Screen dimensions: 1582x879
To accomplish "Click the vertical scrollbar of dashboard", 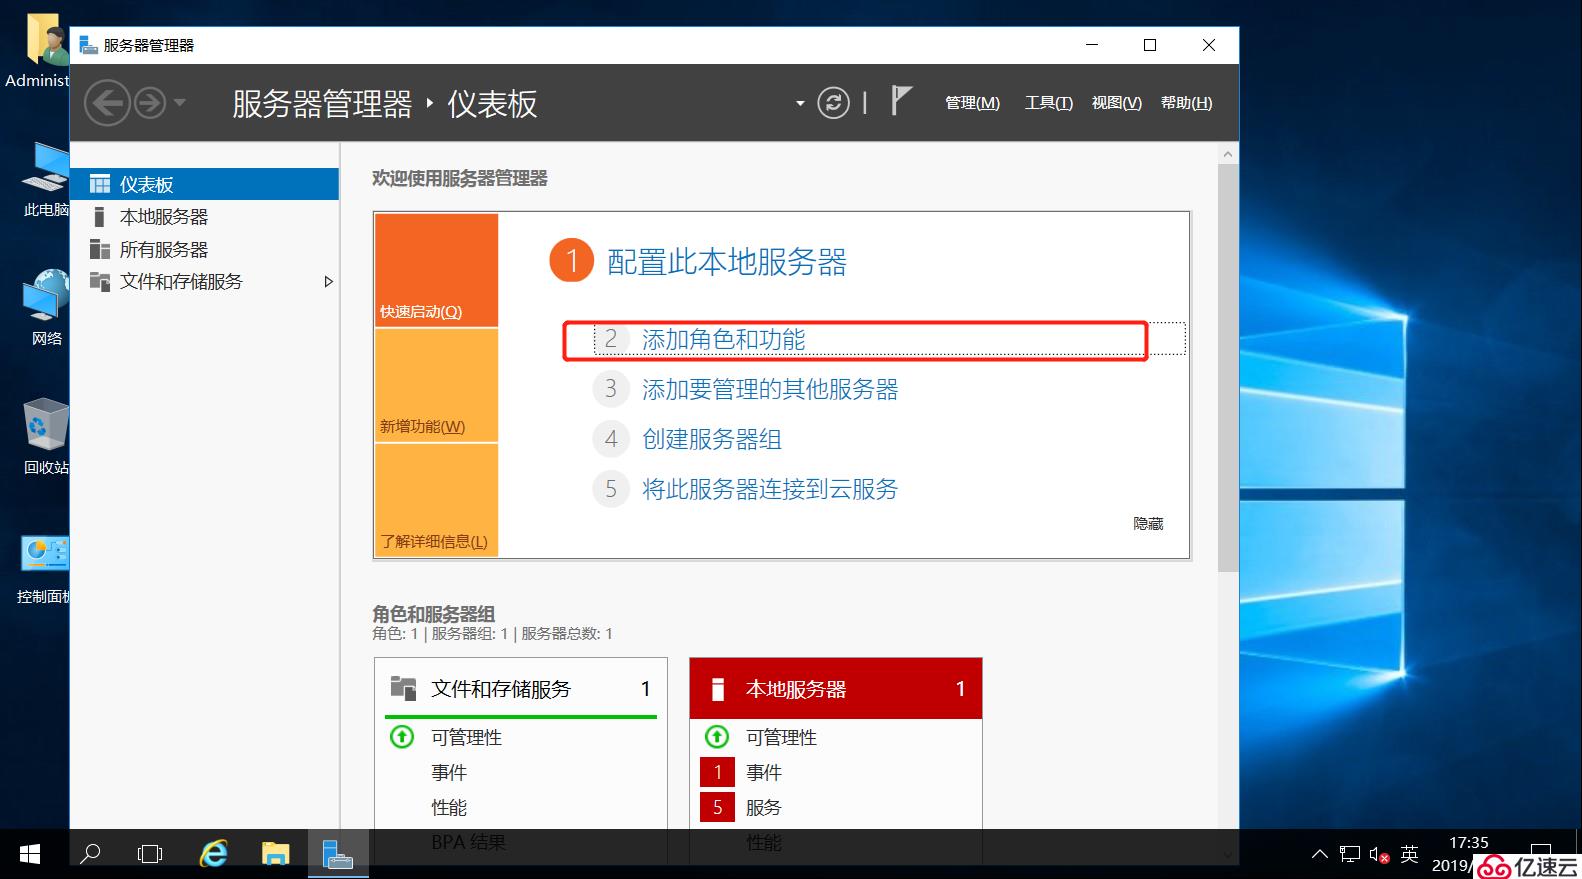I will tap(1228, 368).
